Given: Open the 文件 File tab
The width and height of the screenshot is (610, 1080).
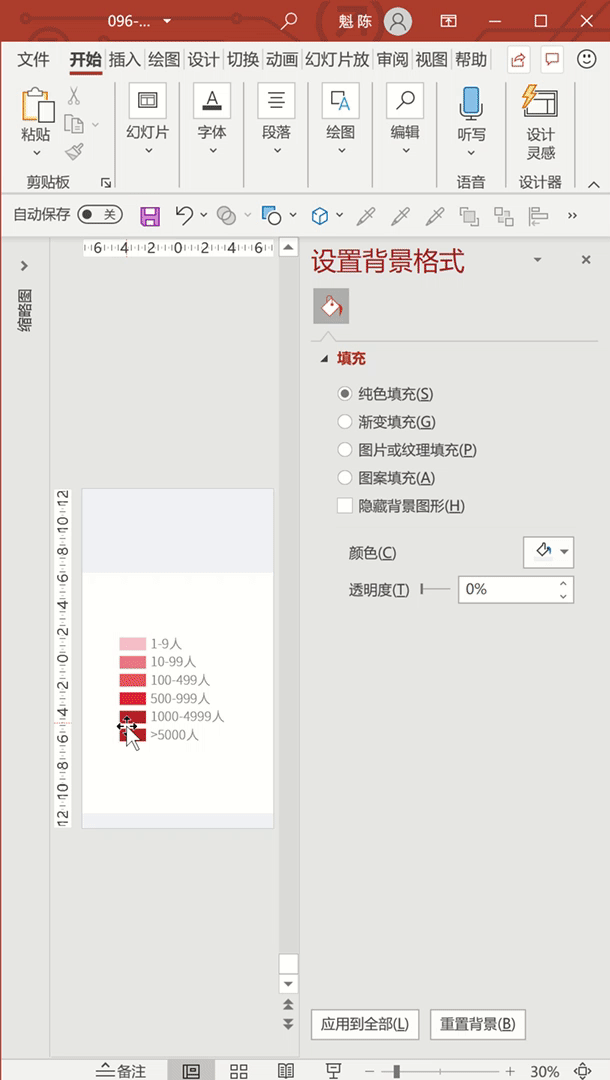Looking at the screenshot, I should click(33, 60).
